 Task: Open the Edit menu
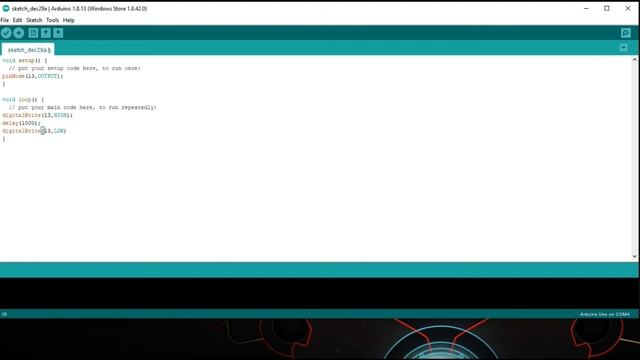click(x=17, y=20)
